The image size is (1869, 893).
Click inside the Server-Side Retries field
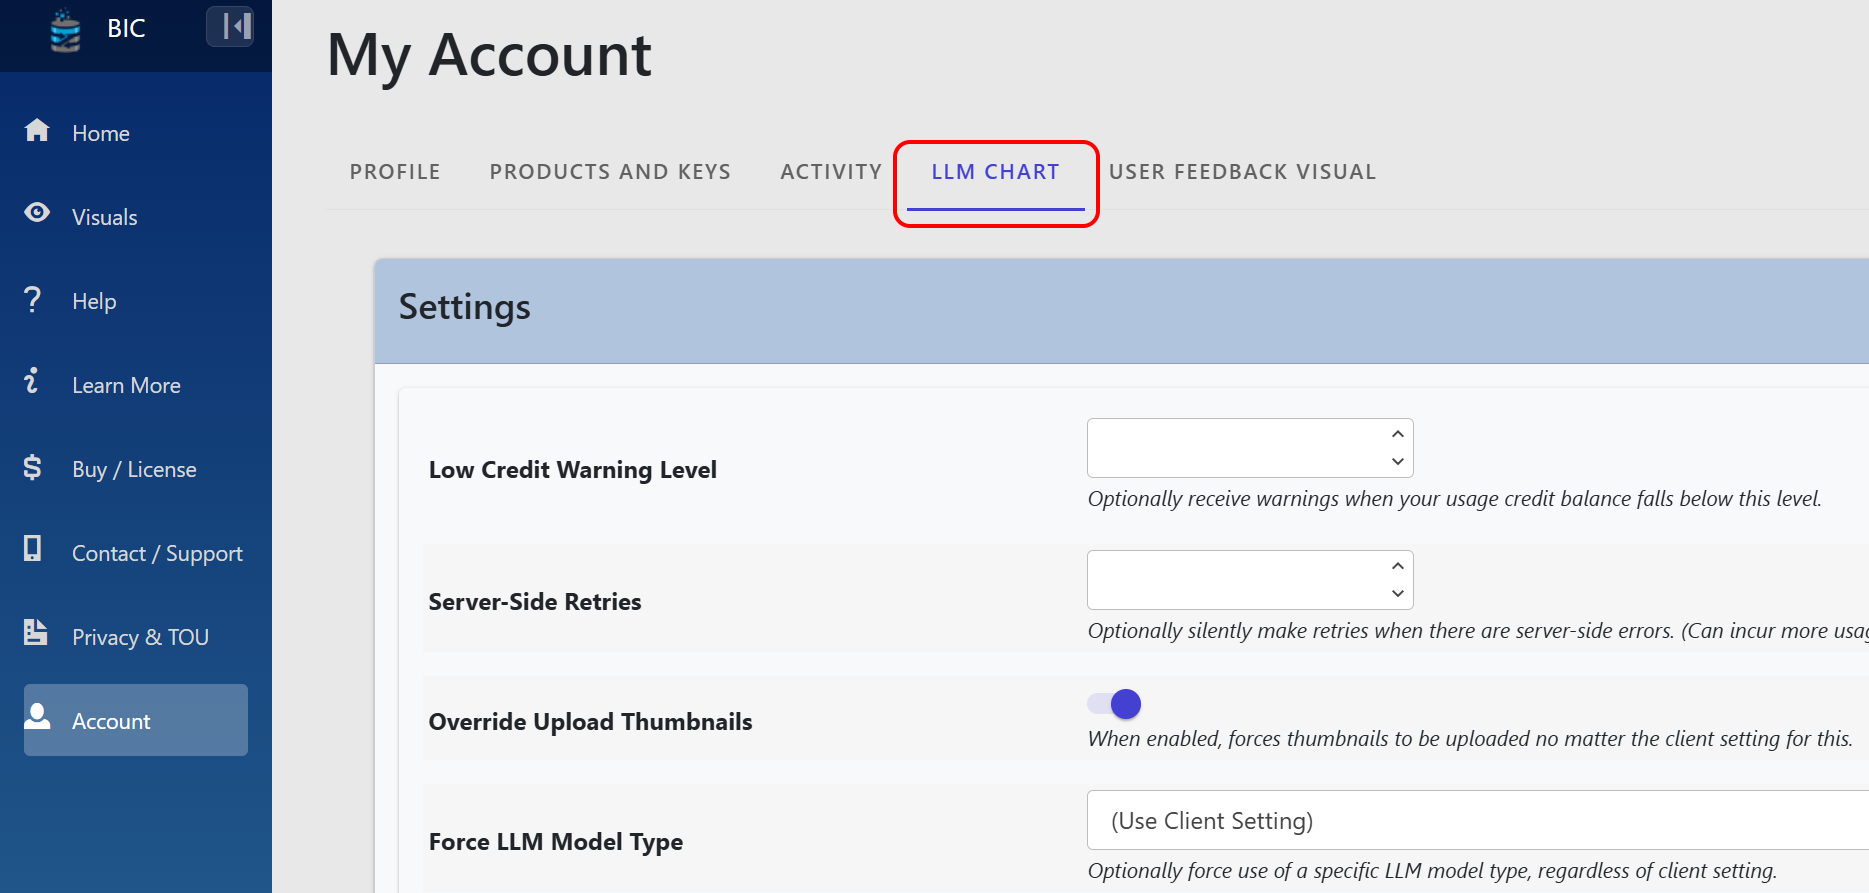(1237, 580)
